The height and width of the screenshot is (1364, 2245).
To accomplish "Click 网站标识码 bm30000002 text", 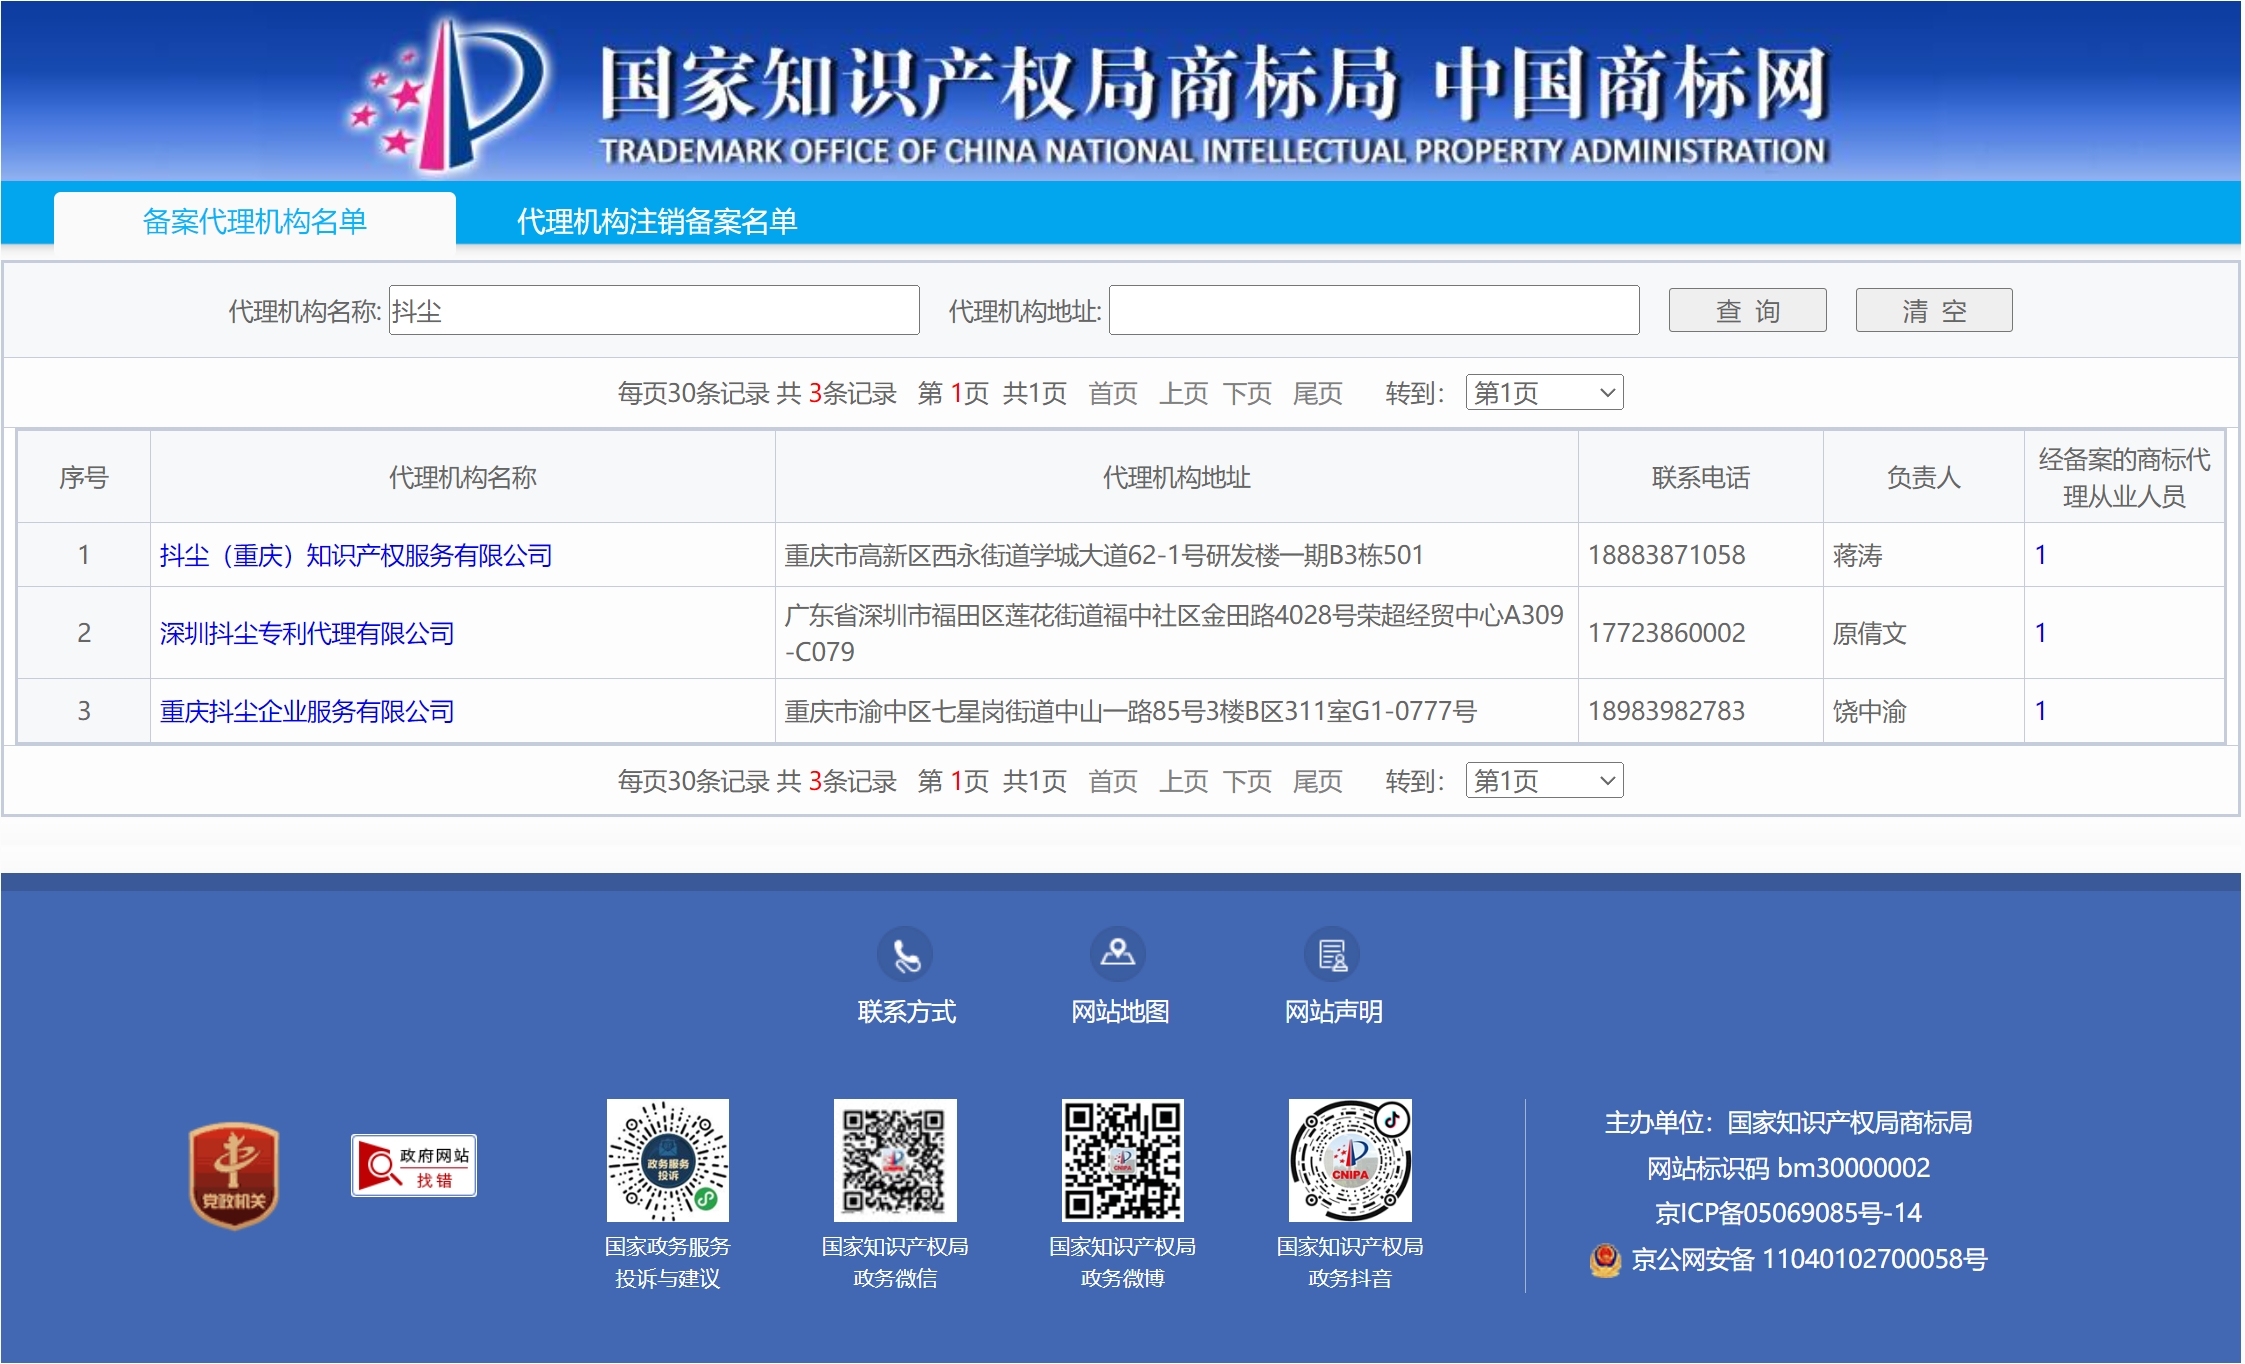I will [x=1788, y=1168].
